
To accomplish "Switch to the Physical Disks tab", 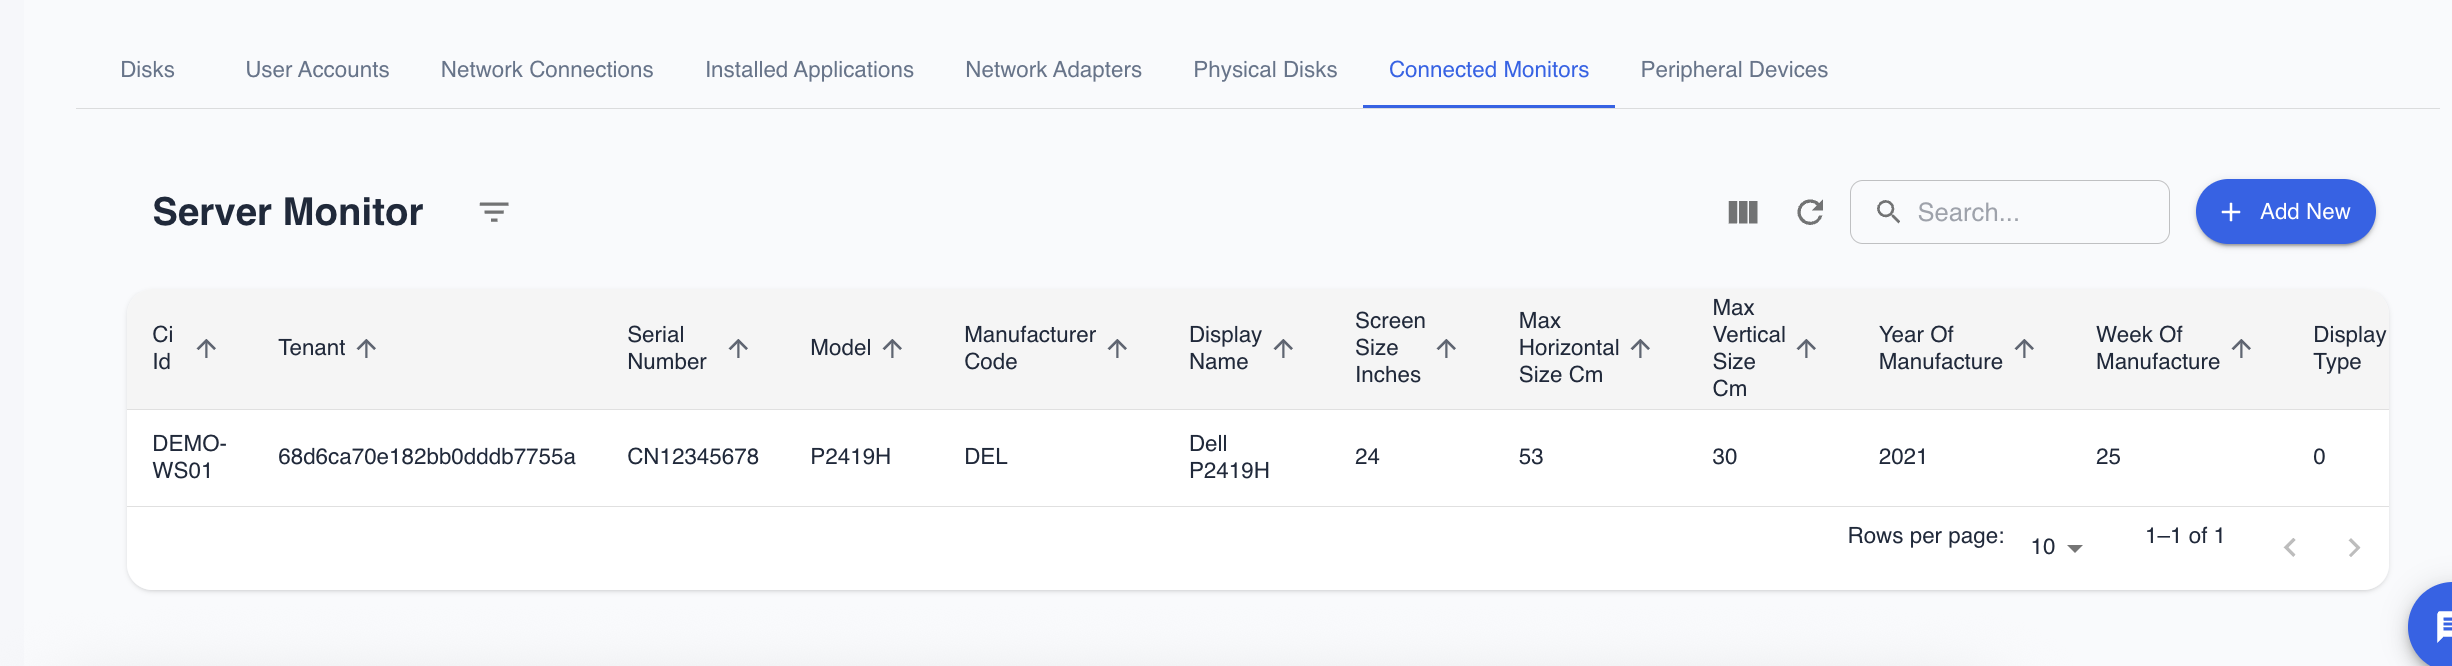I will (1264, 70).
